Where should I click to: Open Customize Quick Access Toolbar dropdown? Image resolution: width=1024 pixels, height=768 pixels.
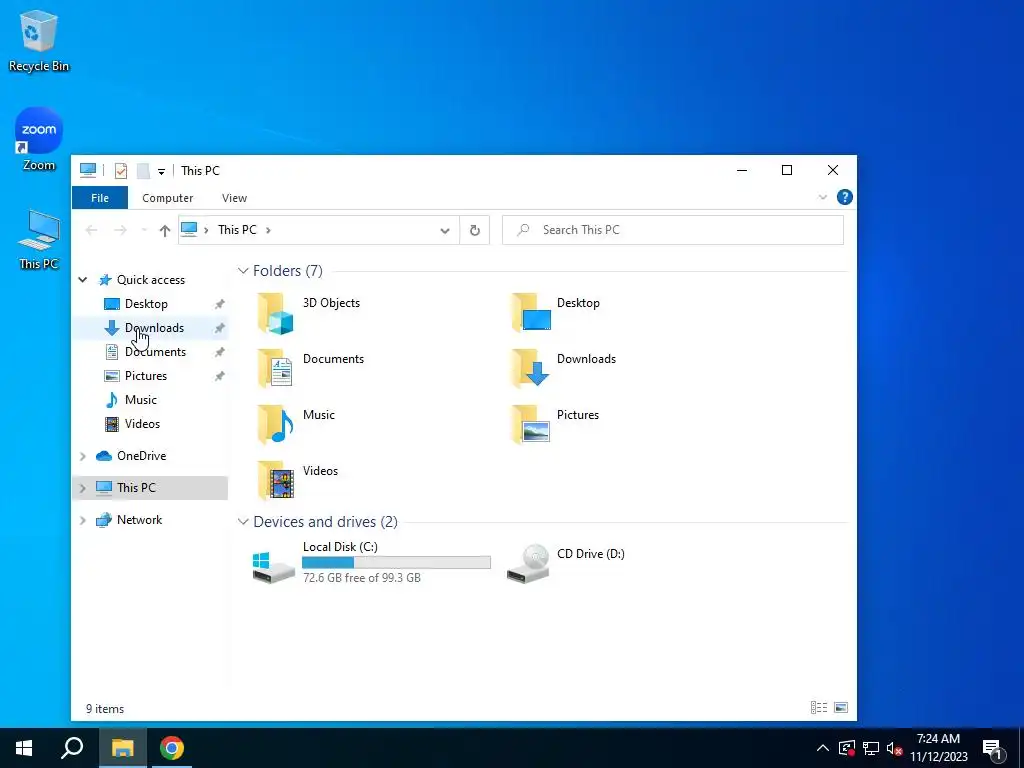point(161,172)
